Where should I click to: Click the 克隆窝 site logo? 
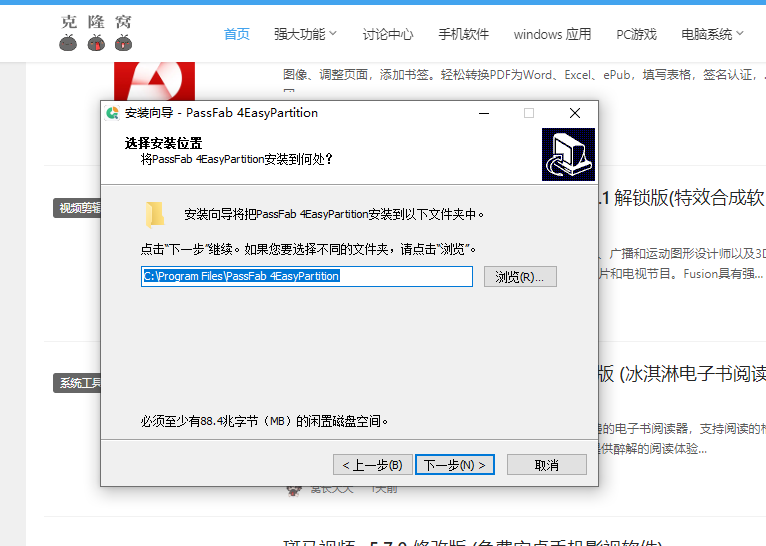coord(96,33)
